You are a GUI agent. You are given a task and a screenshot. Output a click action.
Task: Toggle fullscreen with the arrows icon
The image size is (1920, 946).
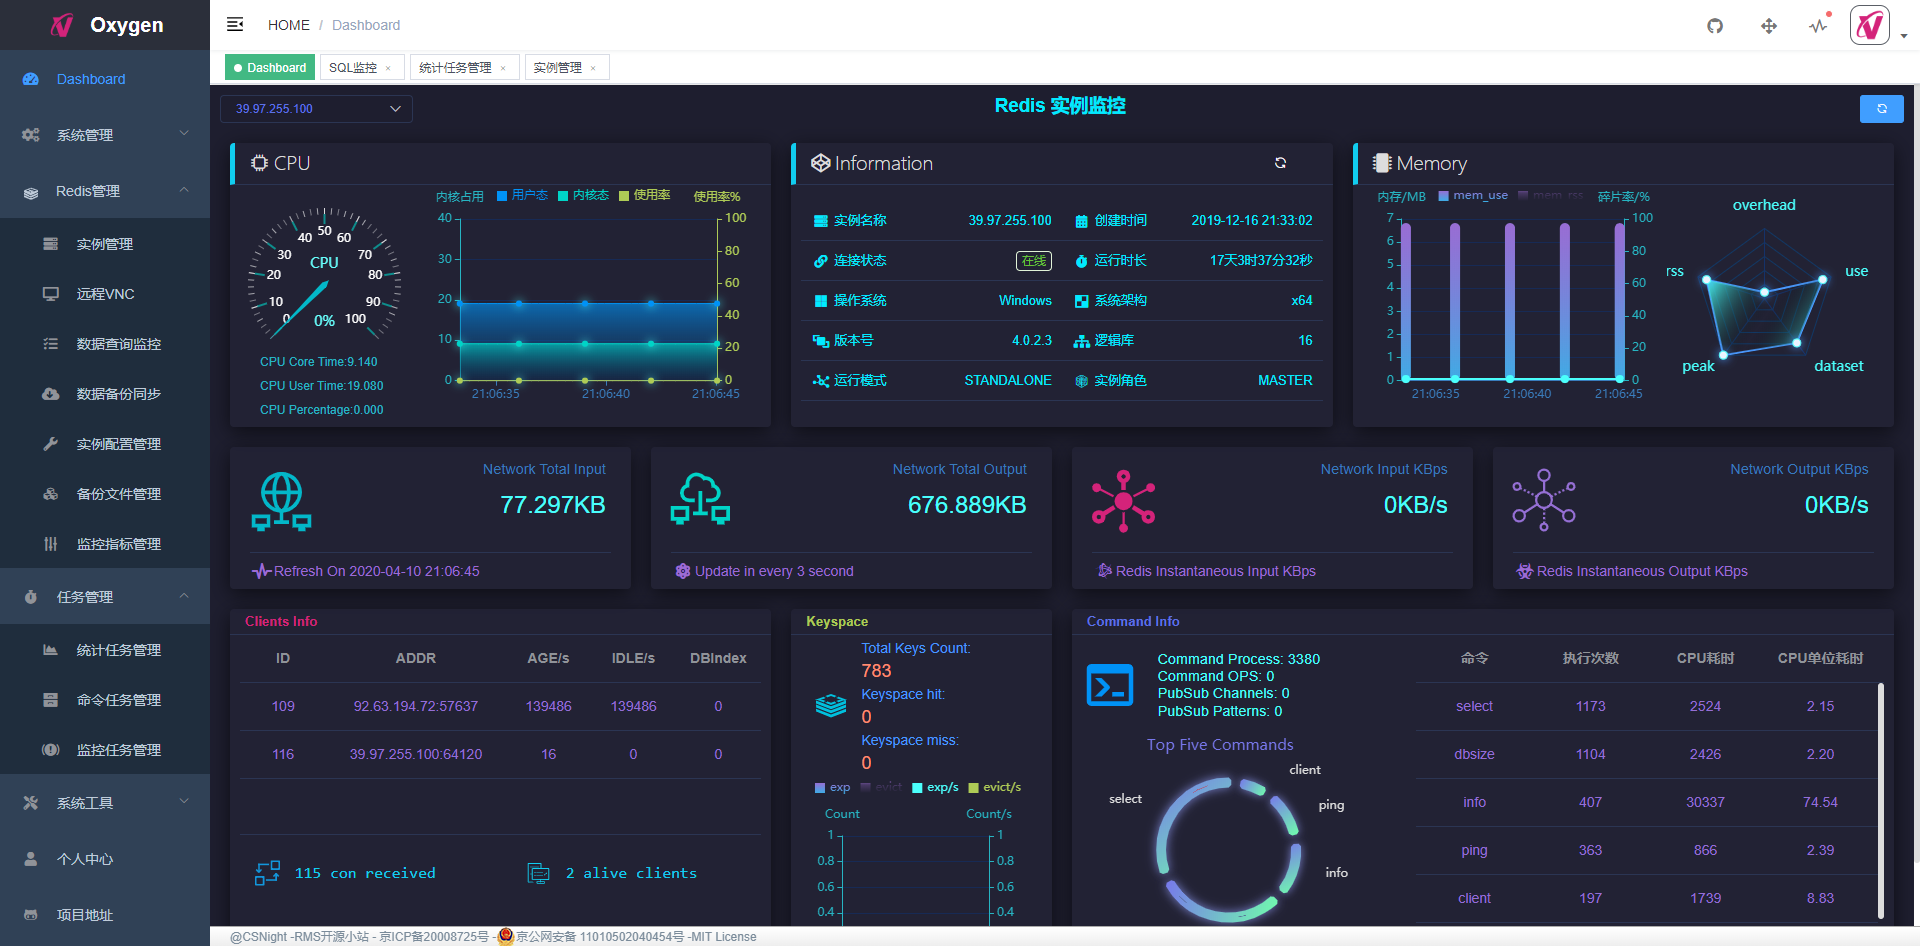tap(1769, 26)
